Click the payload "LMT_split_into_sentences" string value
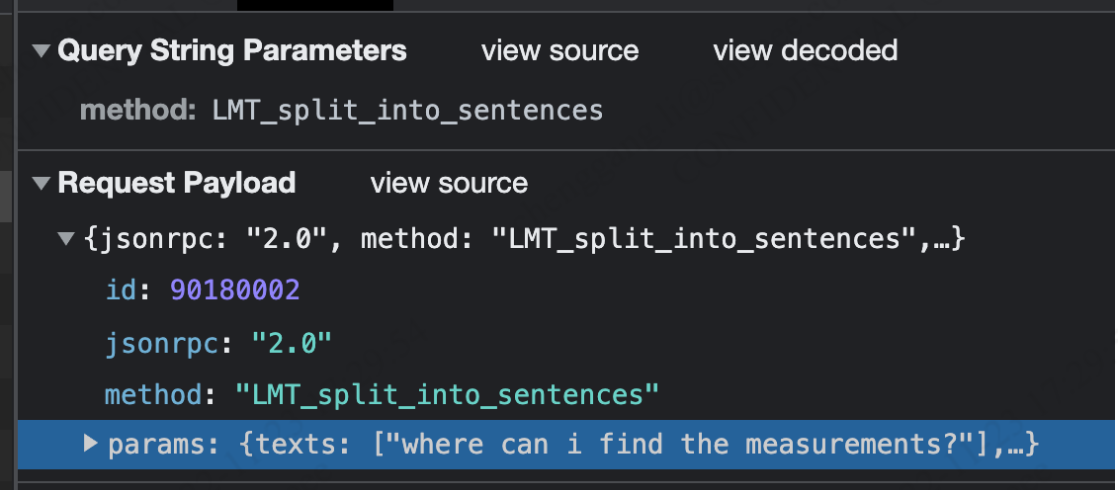 pyautogui.click(x=447, y=396)
